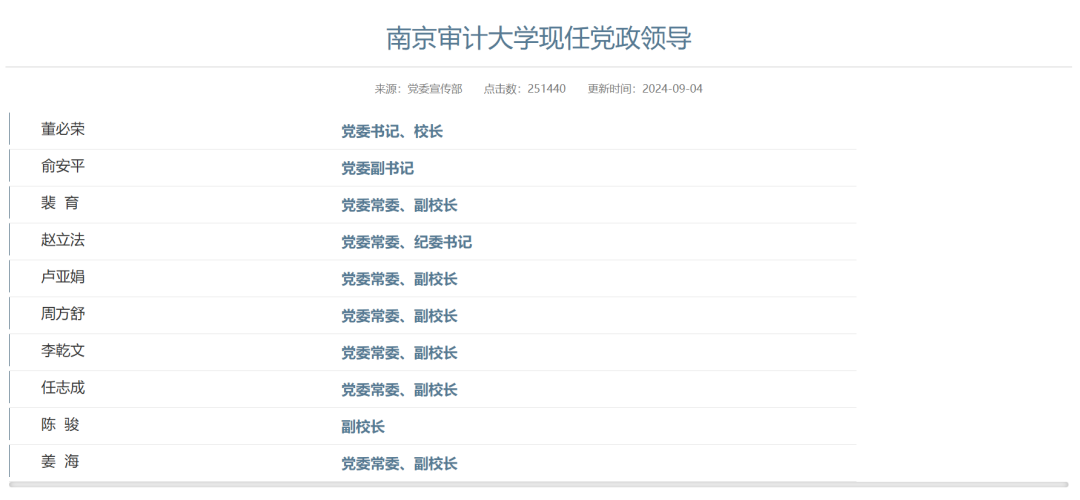Image resolution: width=1080 pixels, height=500 pixels.
Task: Open the name 陈骏
Action: tap(60, 424)
